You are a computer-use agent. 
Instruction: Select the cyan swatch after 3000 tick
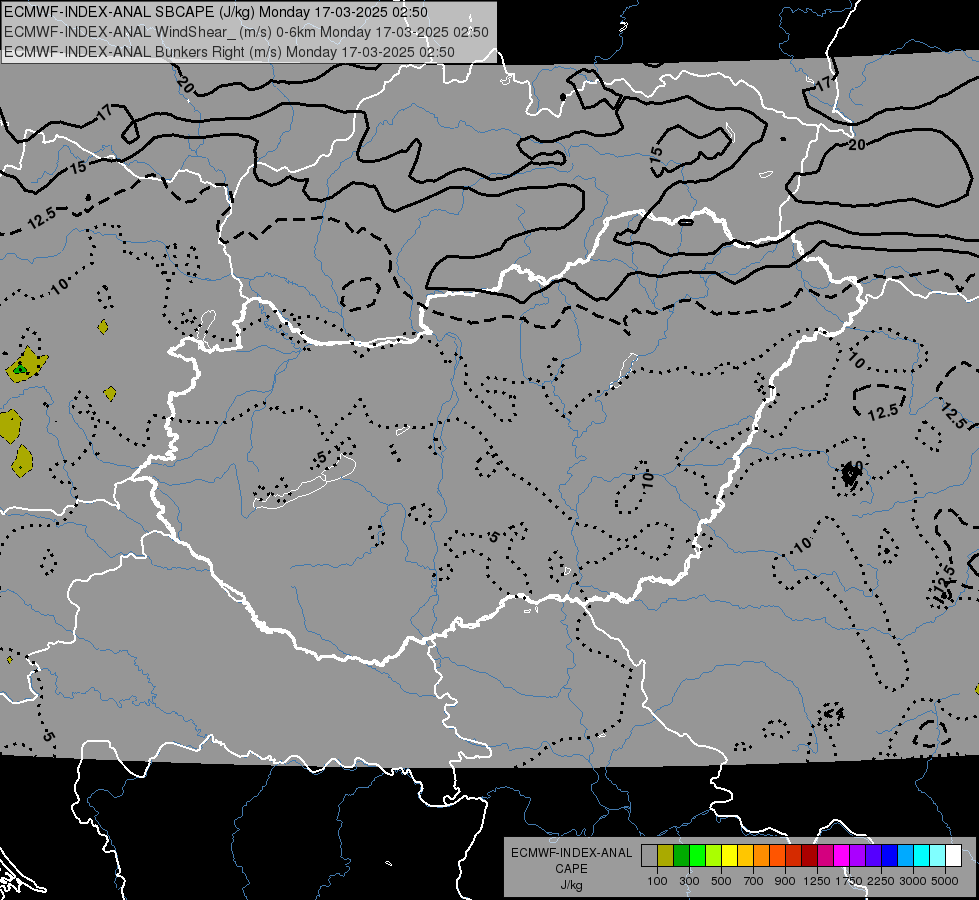coord(922,856)
